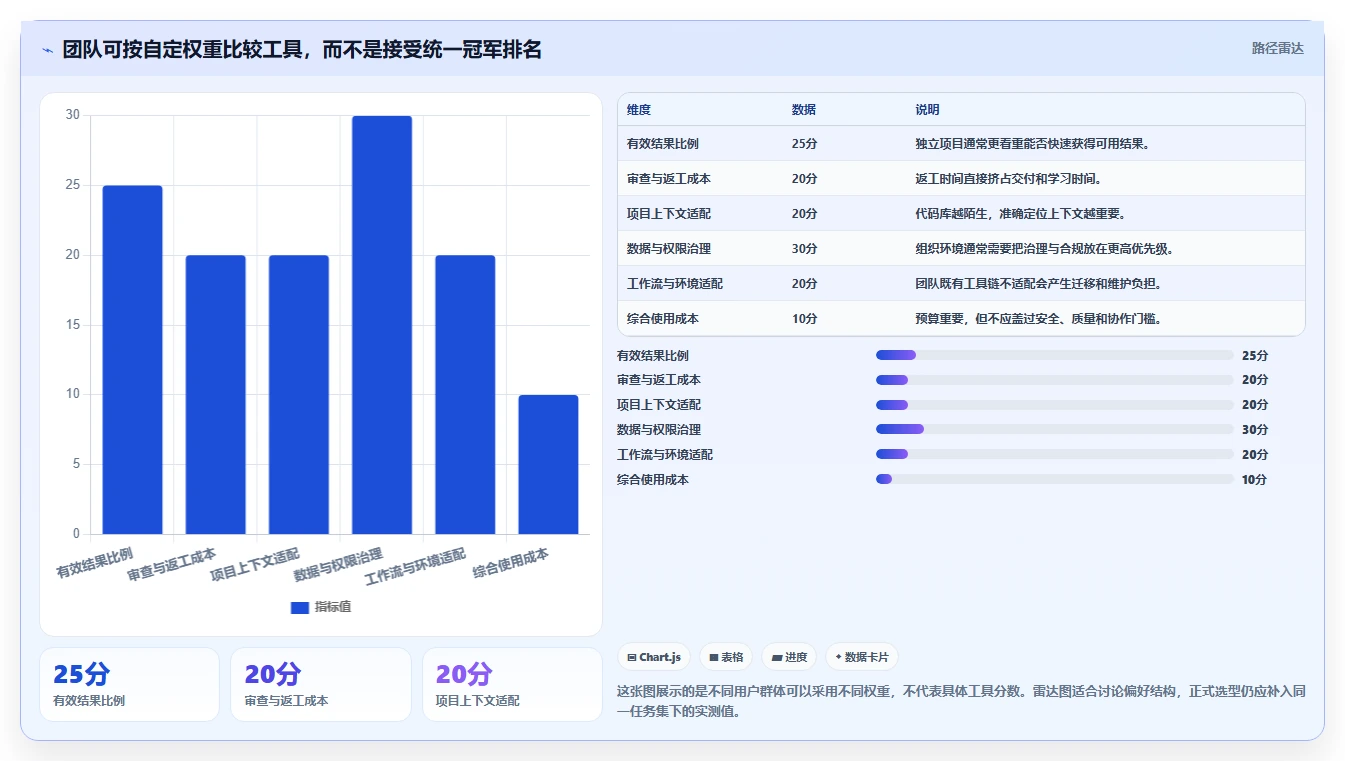Select the 综合使用成本 table cell
The height and width of the screenshot is (761, 1345).
(663, 319)
